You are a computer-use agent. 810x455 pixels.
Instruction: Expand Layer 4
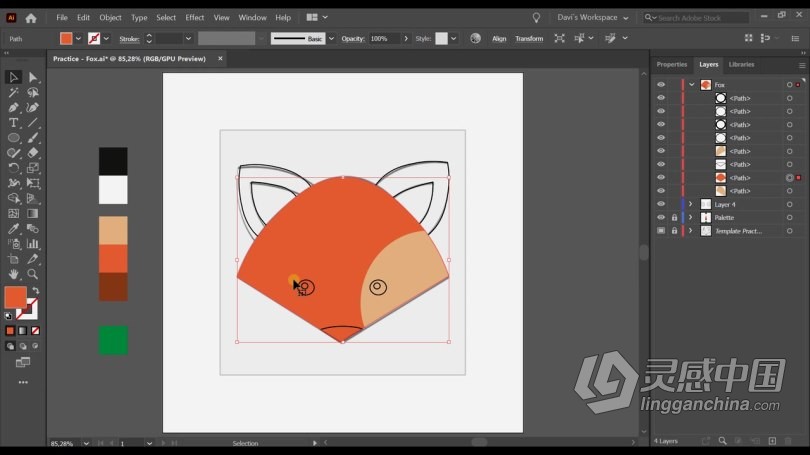[x=690, y=205]
